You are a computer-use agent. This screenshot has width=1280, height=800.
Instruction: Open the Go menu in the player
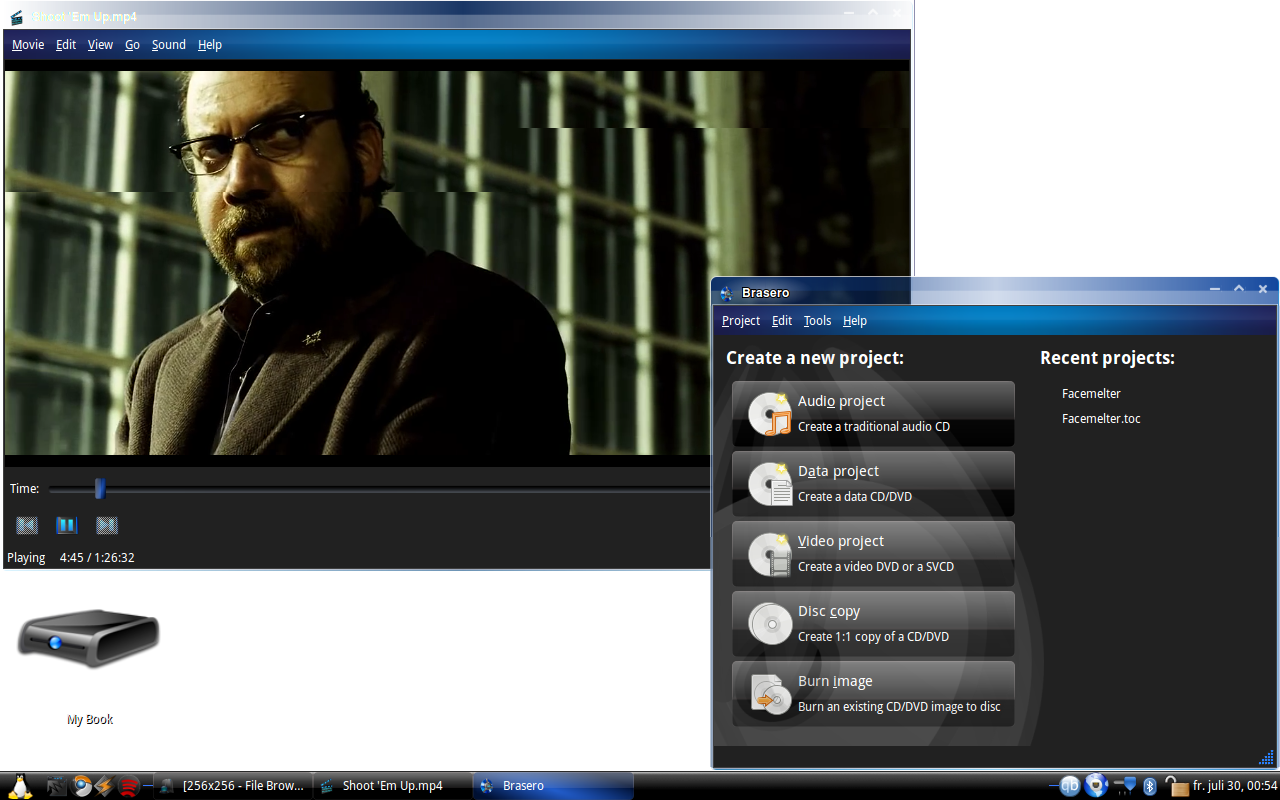pos(132,45)
